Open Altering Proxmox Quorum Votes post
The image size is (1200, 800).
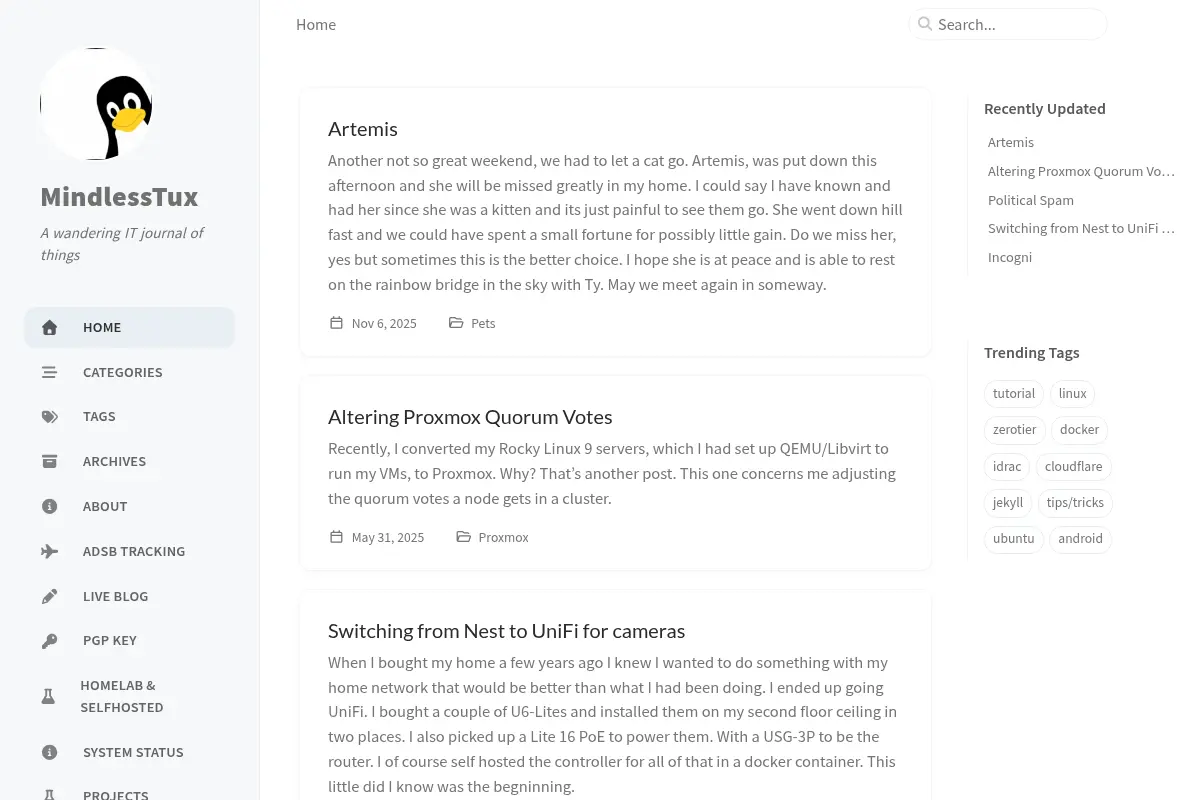[470, 417]
